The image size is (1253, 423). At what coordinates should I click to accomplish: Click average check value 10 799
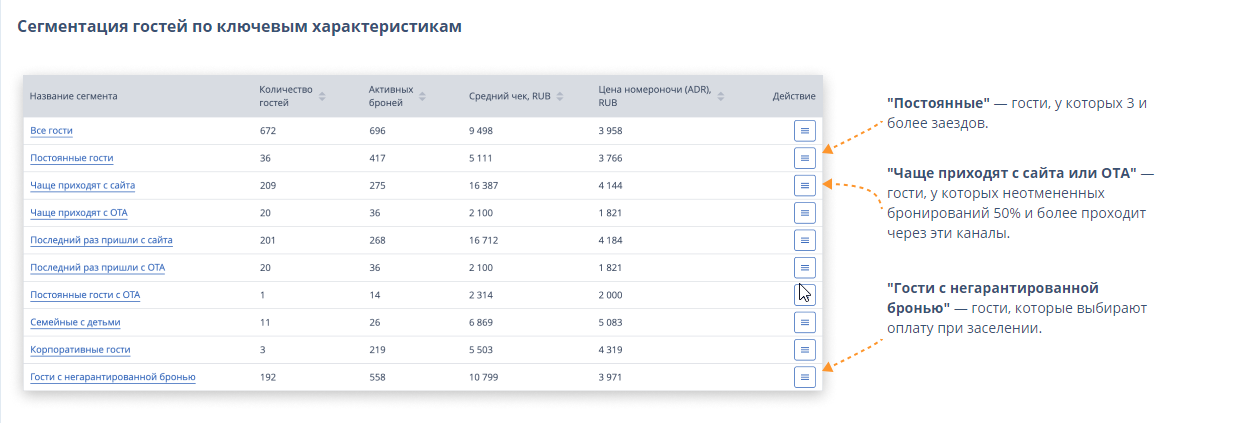click(x=484, y=377)
